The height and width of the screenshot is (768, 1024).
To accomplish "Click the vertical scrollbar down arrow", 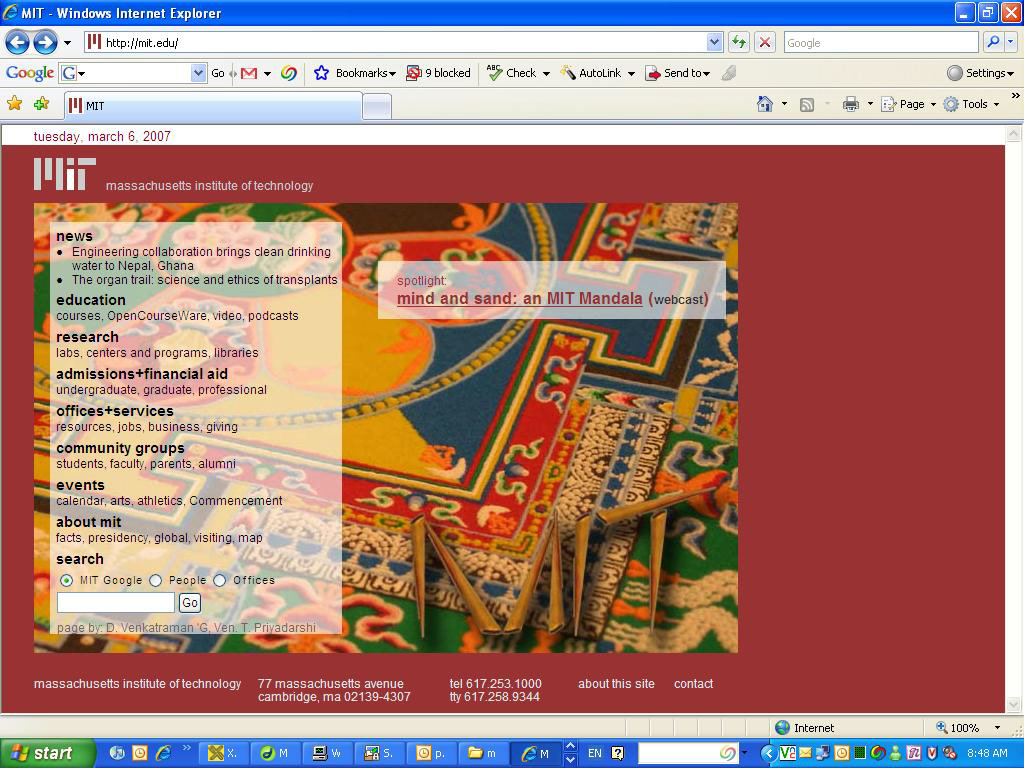I will click(1014, 705).
